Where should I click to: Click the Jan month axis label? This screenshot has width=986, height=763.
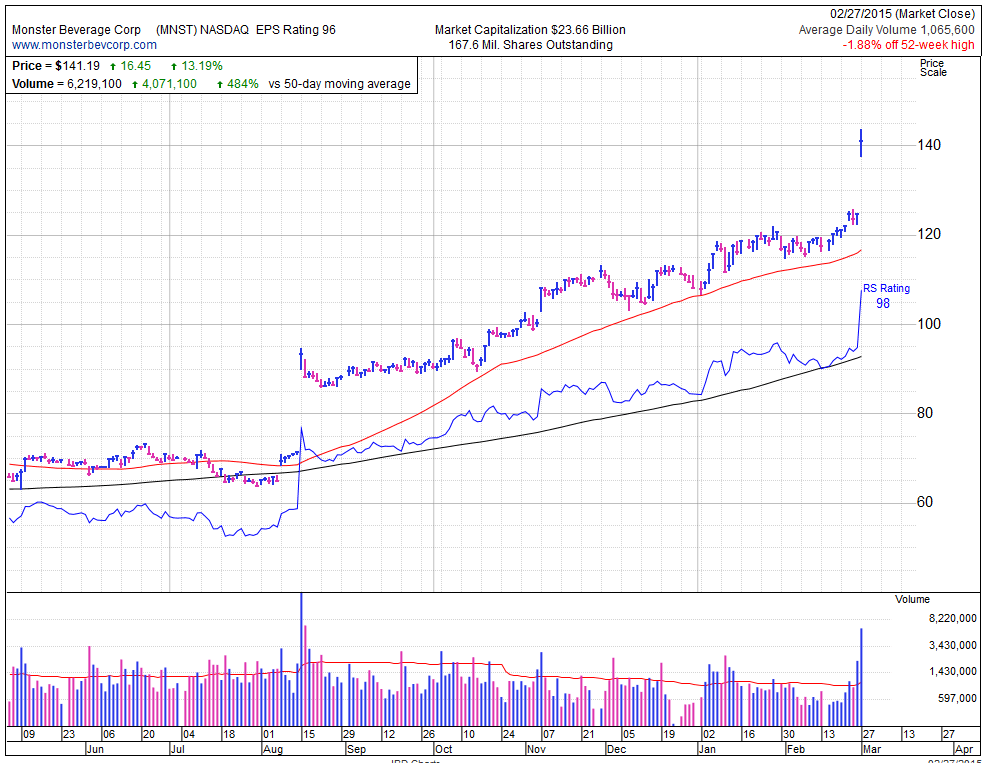[x=707, y=749]
